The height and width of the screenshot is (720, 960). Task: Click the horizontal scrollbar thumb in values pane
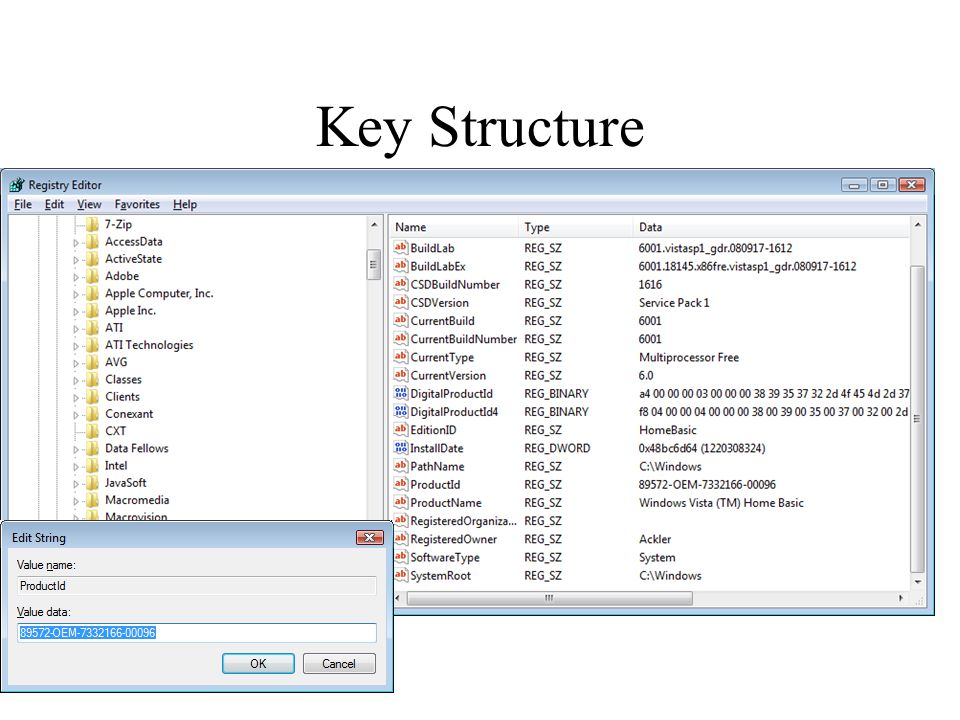pos(549,598)
